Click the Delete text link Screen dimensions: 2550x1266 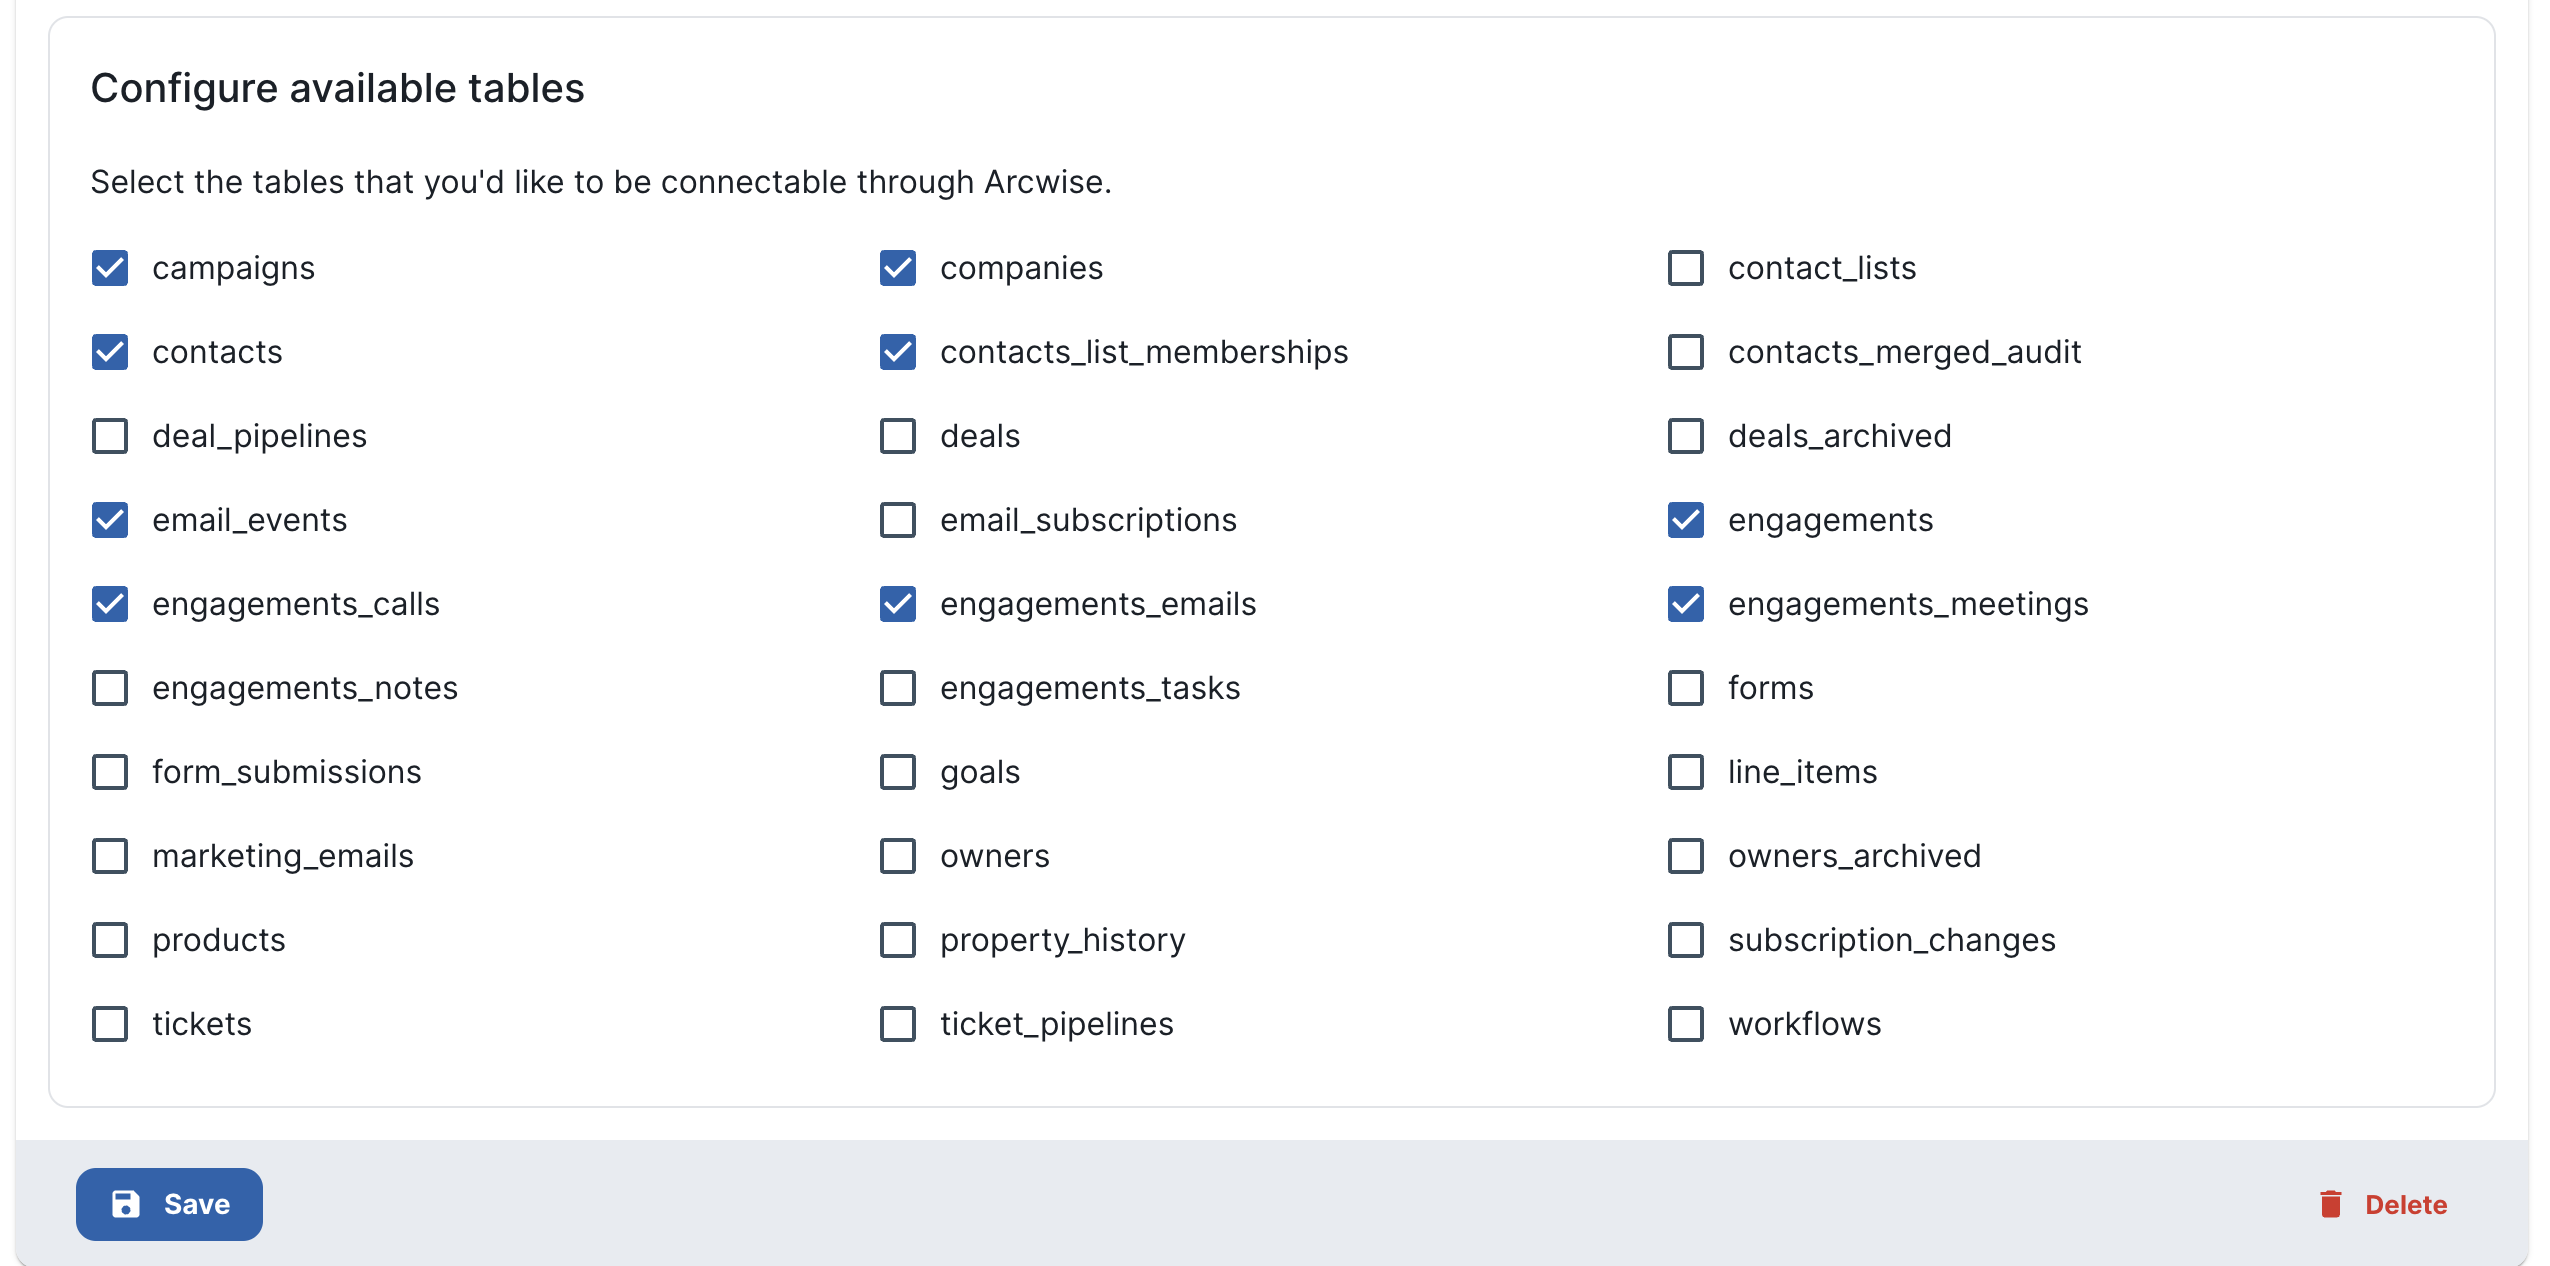pyautogui.click(x=2406, y=1205)
